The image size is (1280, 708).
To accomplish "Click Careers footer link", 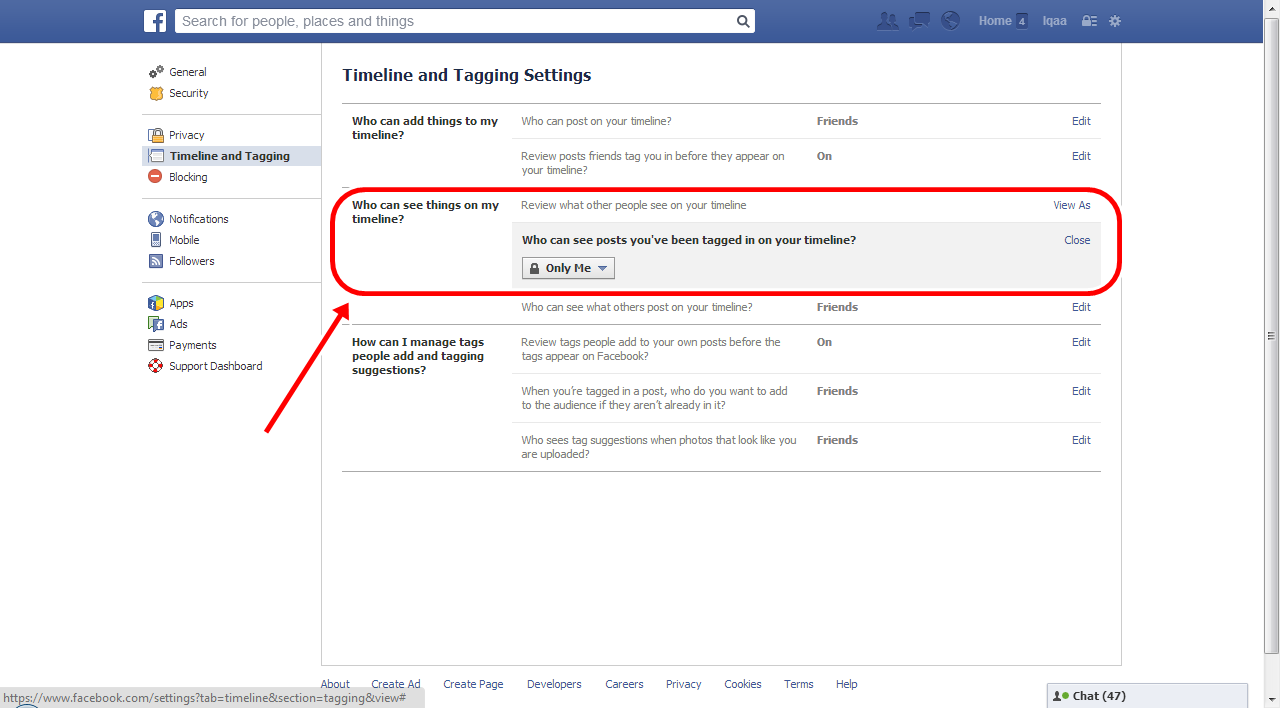I will (x=624, y=684).
